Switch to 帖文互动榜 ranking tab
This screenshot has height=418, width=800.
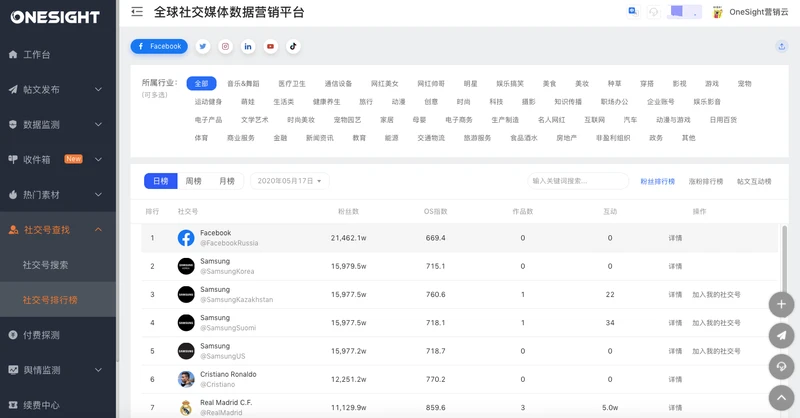[754, 181]
